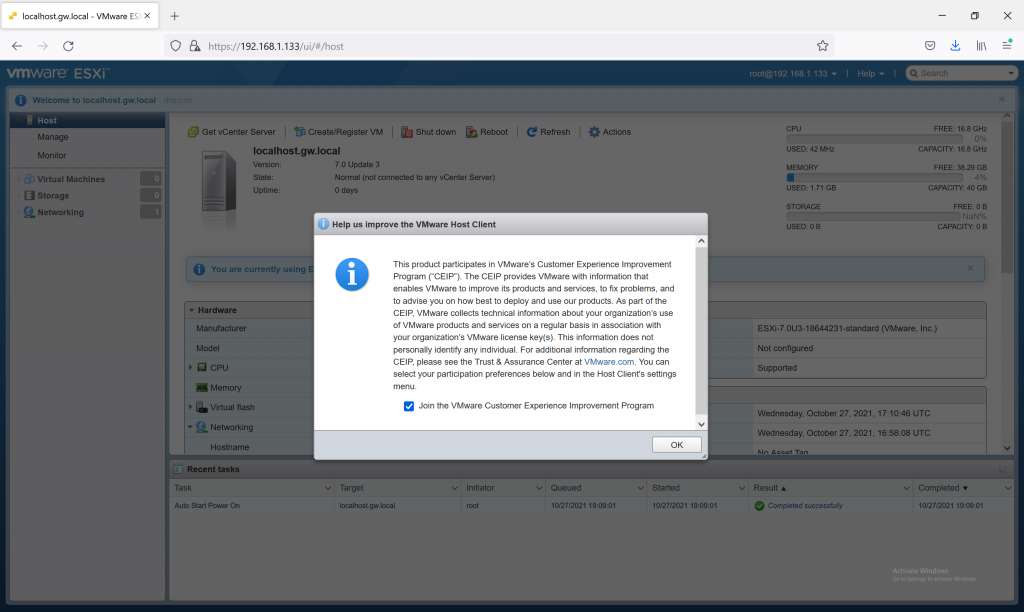Click OK in the CEIP dialog
1024x612 pixels.
tap(677, 445)
